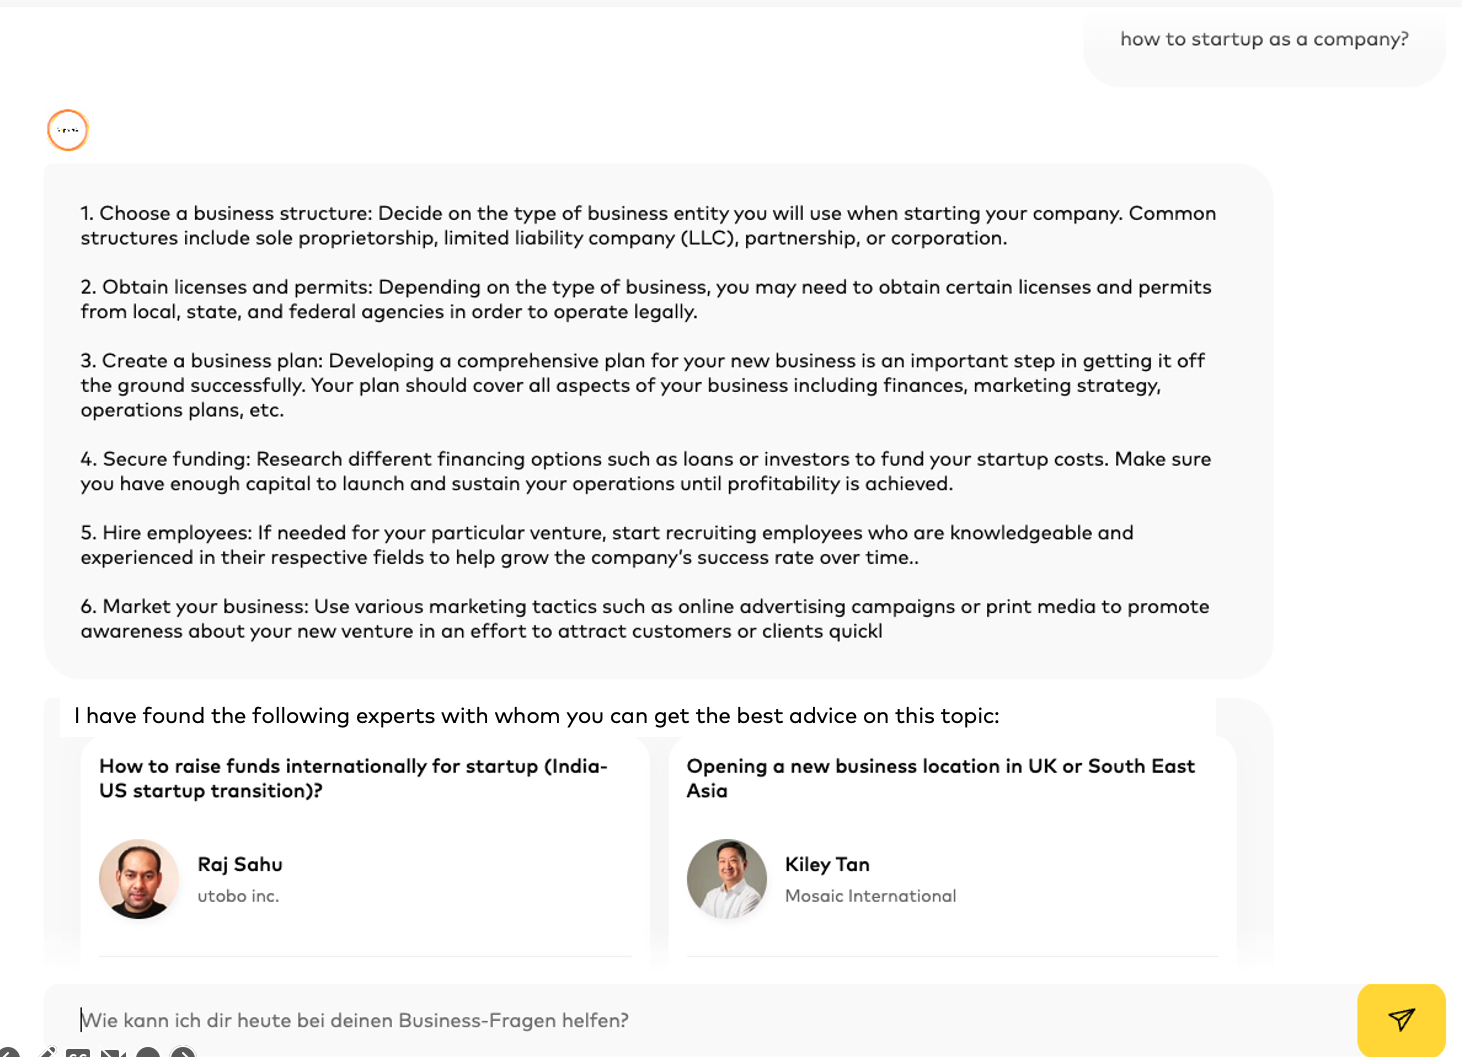Open "How to raise funds internationally" card title
Screen dimensions: 1462x1057
coord(353,778)
